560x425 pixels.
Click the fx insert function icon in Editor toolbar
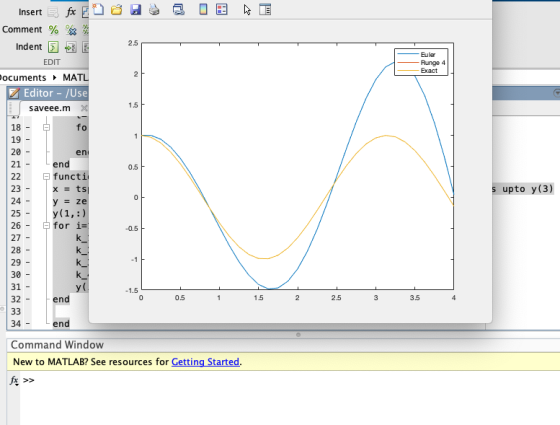[71, 12]
